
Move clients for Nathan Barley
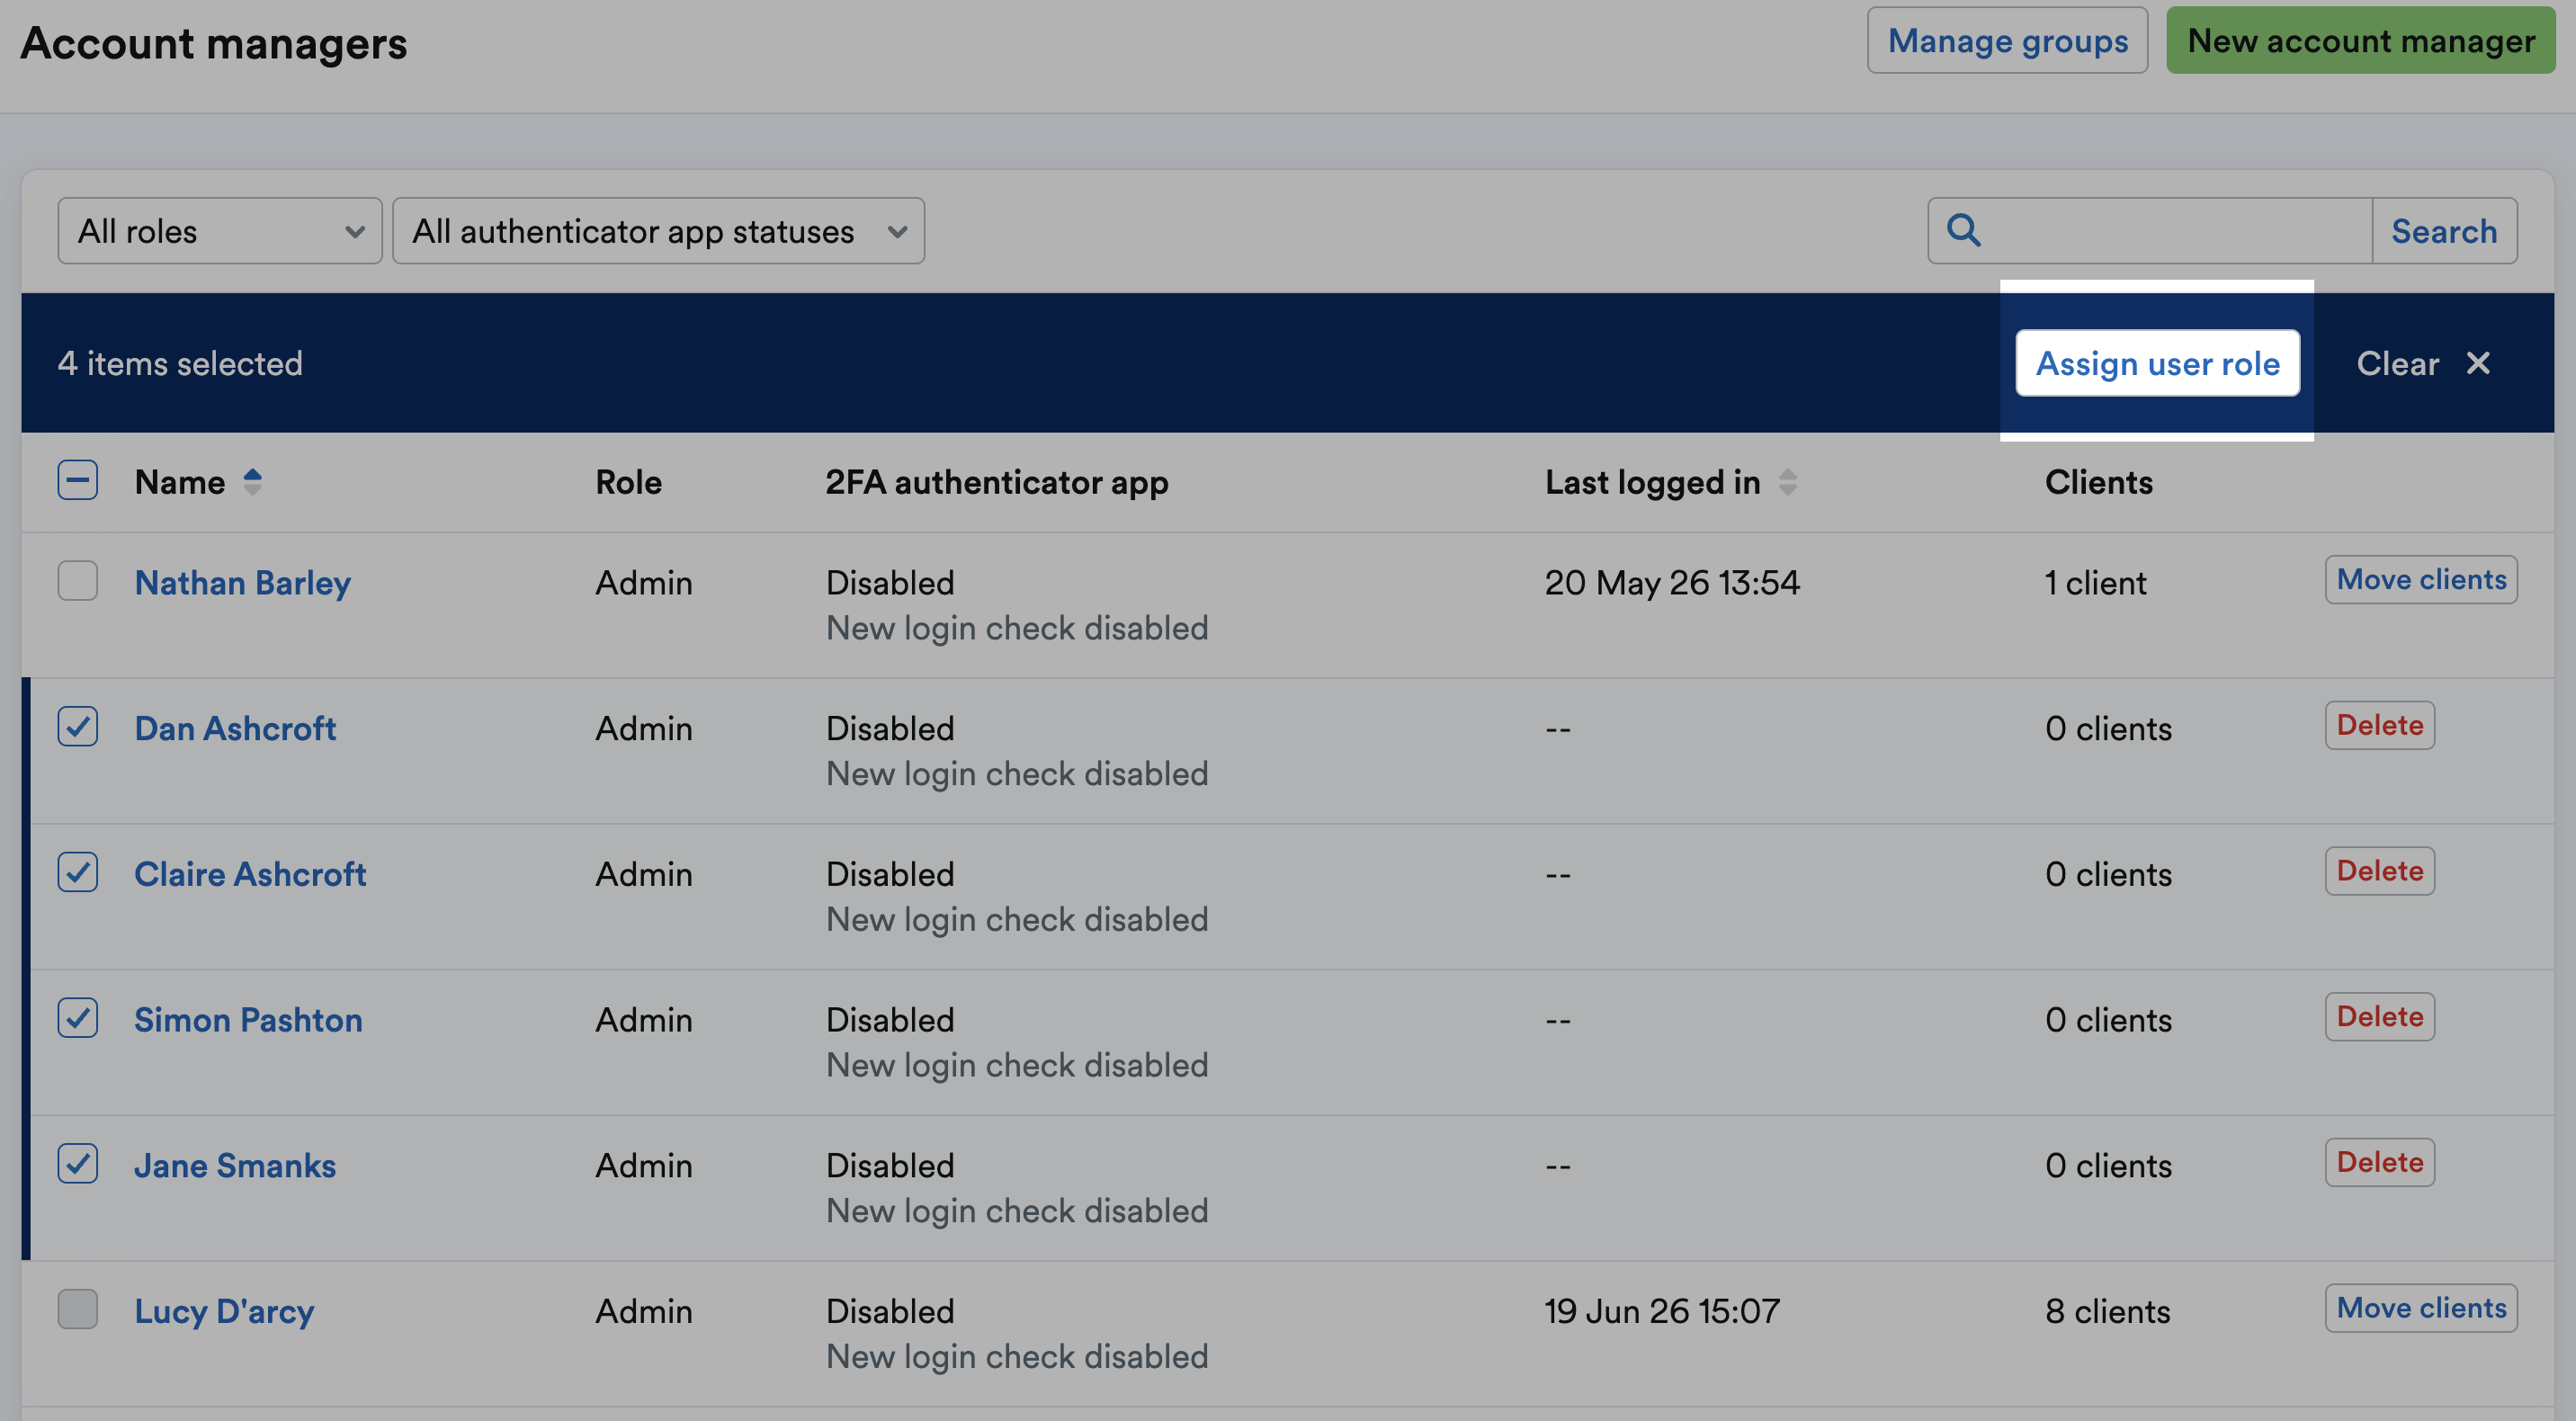point(2421,580)
